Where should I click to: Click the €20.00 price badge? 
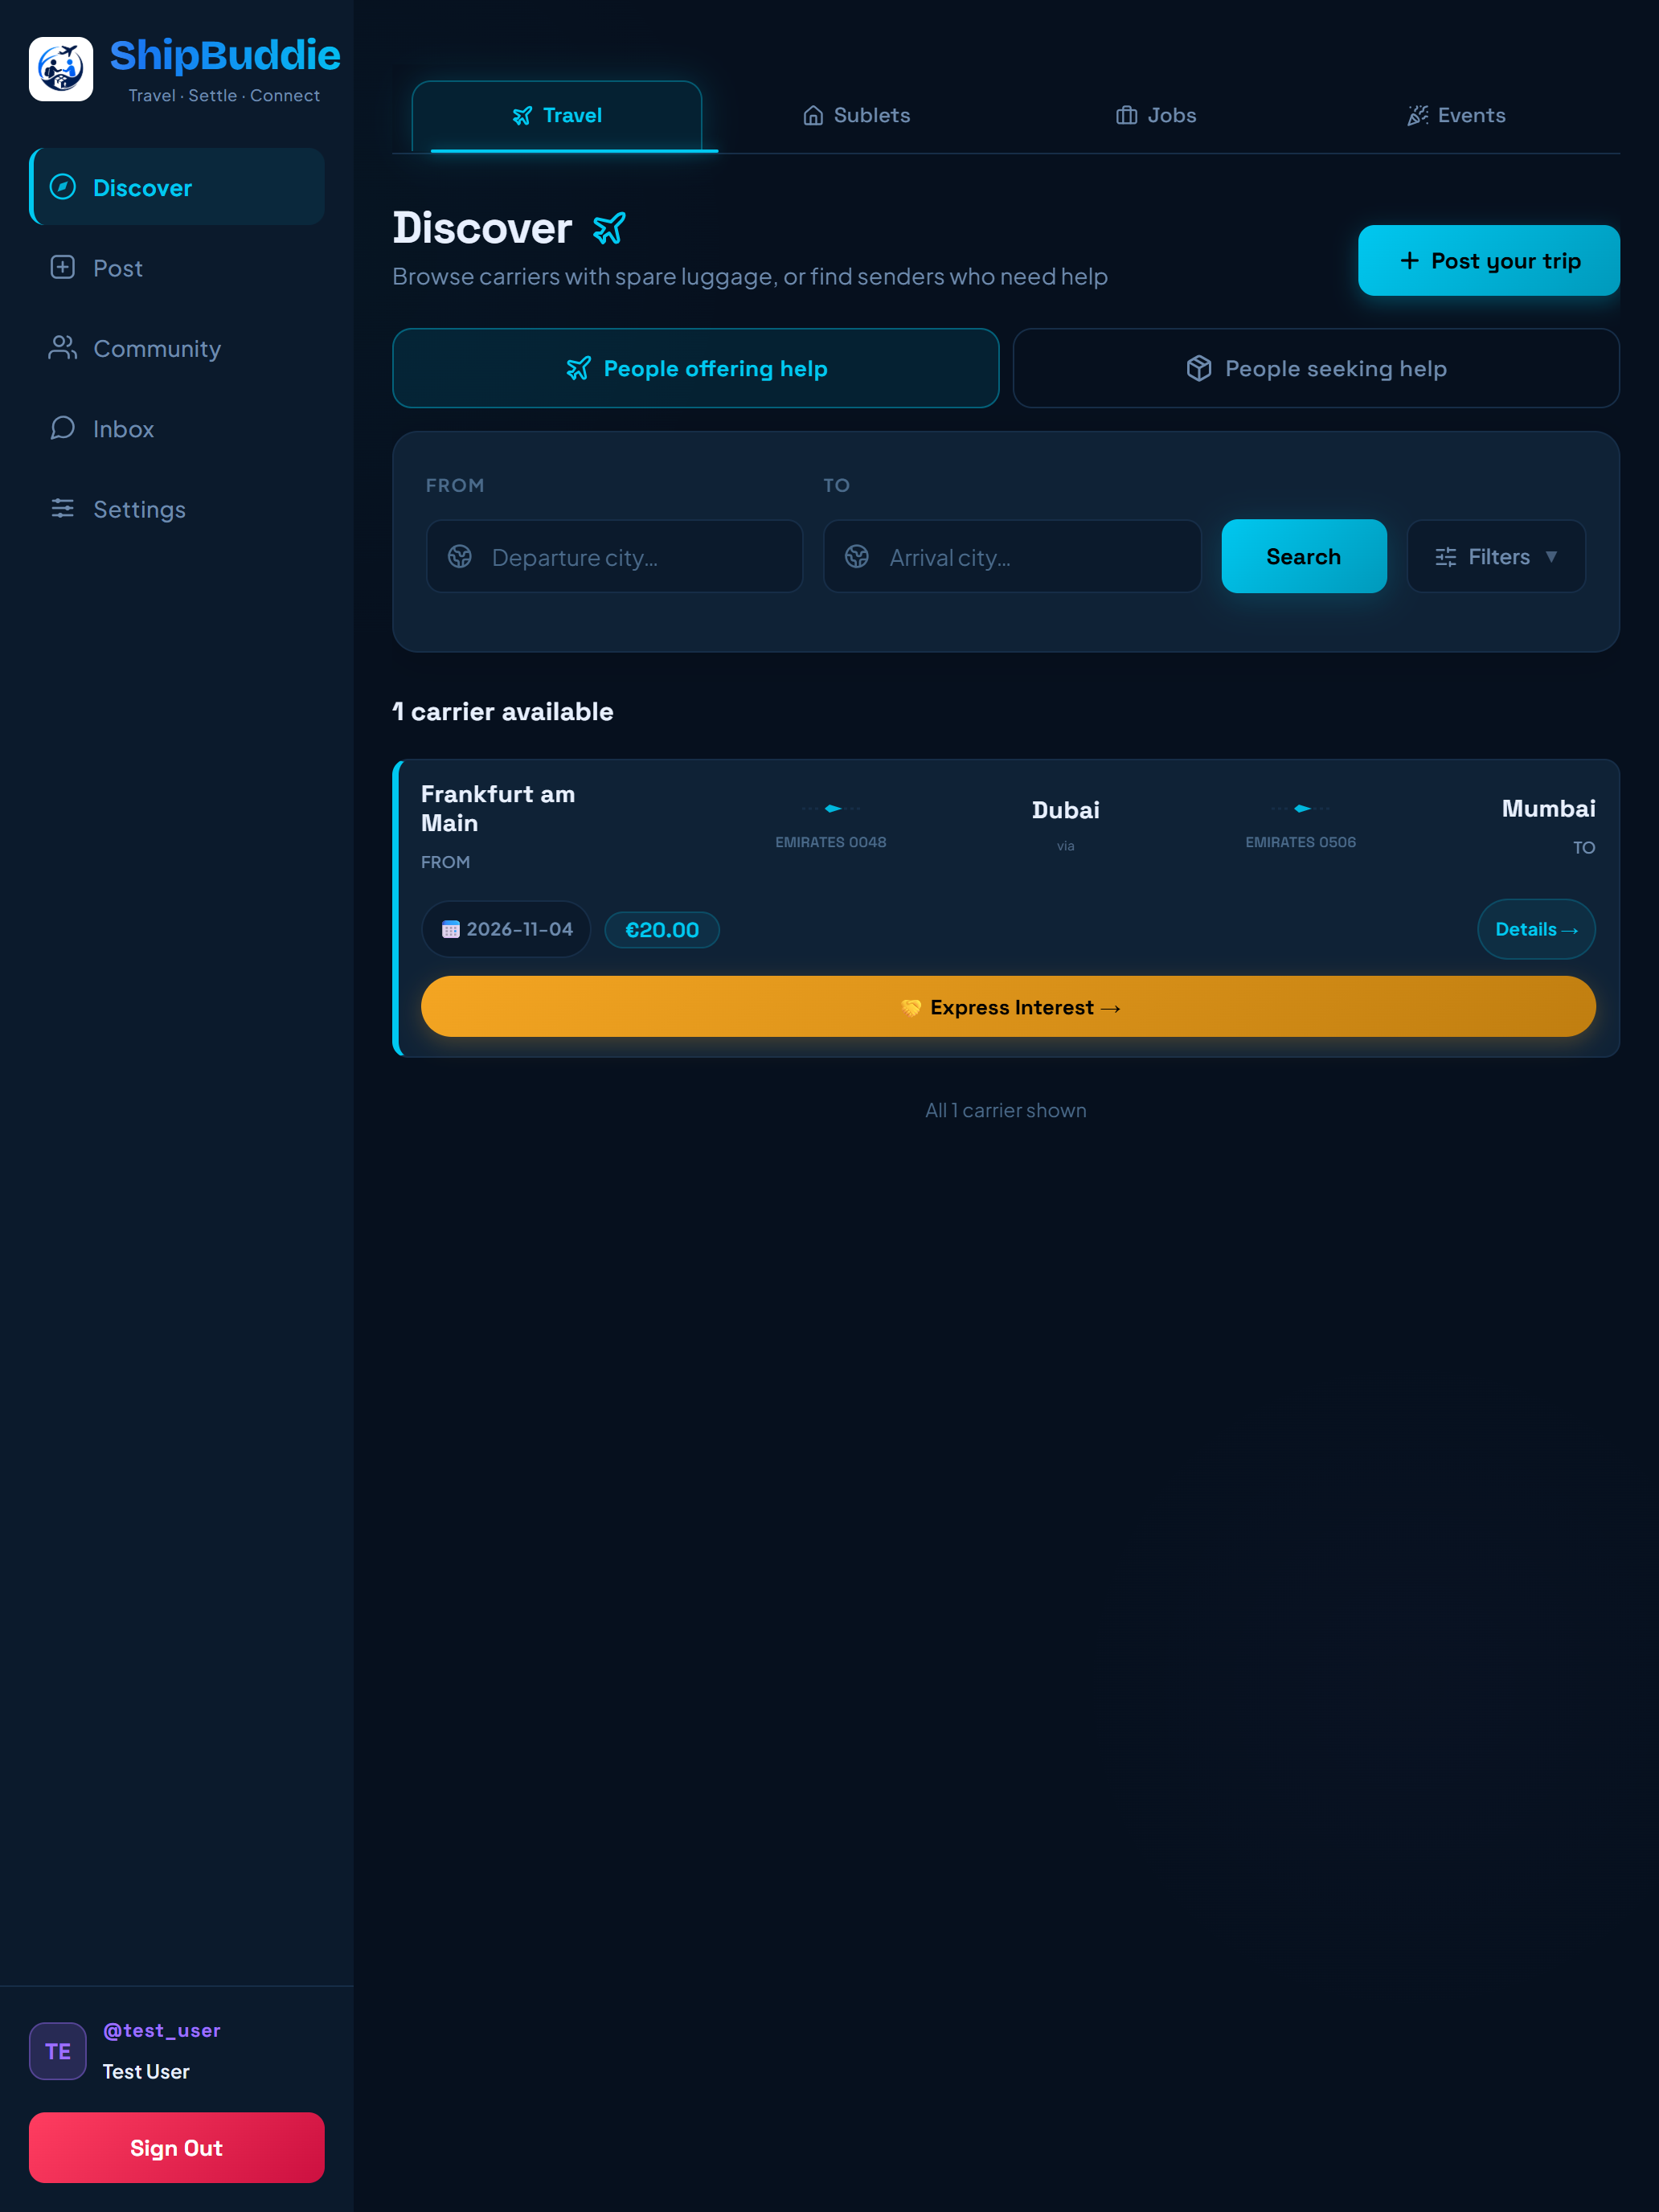662,930
